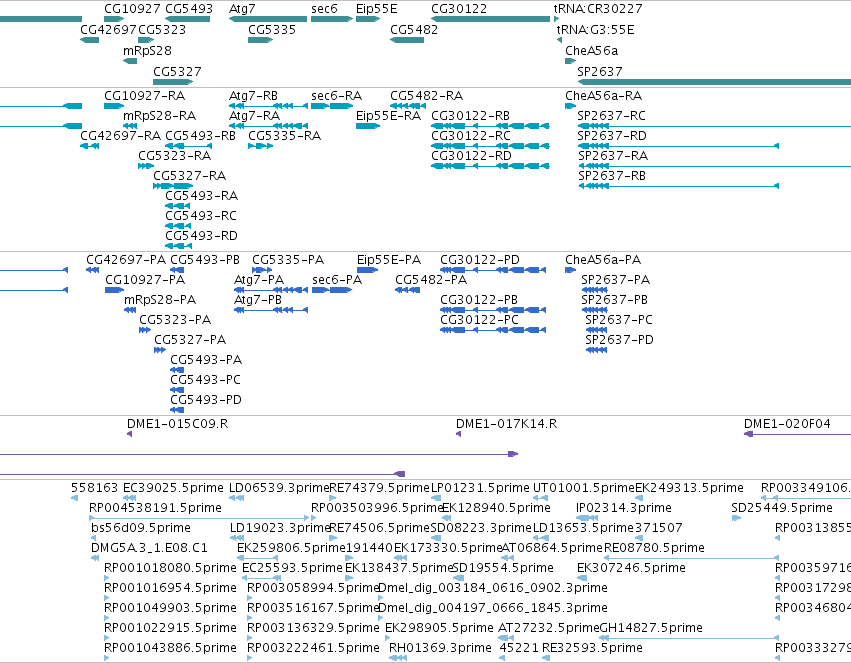Image resolution: width=851 pixels, height=663 pixels.
Task: Click the tRNA:CR30227 gene label
Action: (598, 9)
